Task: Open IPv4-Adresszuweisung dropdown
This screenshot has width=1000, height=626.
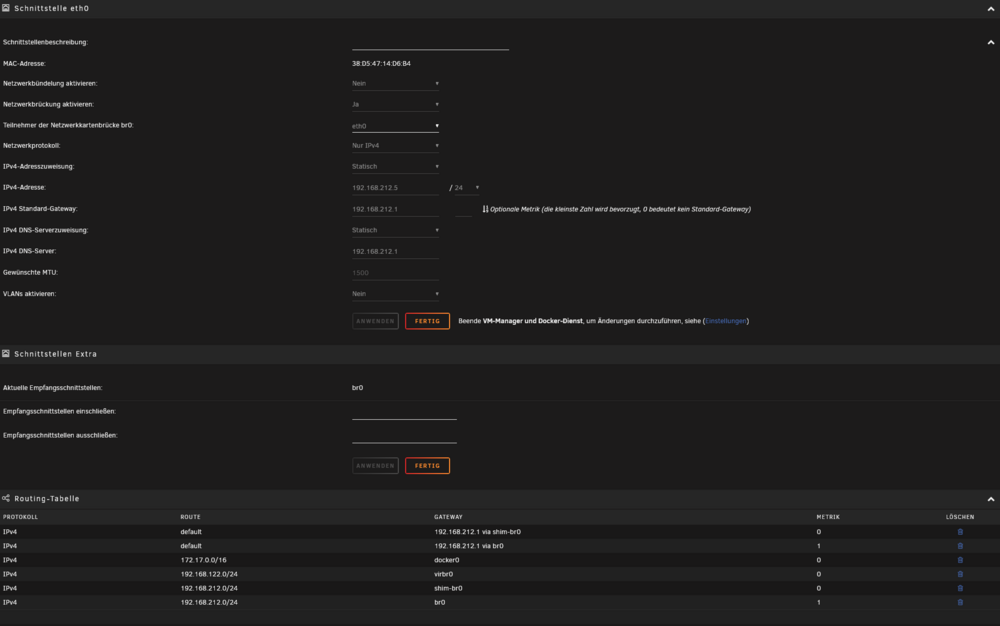Action: pyautogui.click(x=395, y=166)
